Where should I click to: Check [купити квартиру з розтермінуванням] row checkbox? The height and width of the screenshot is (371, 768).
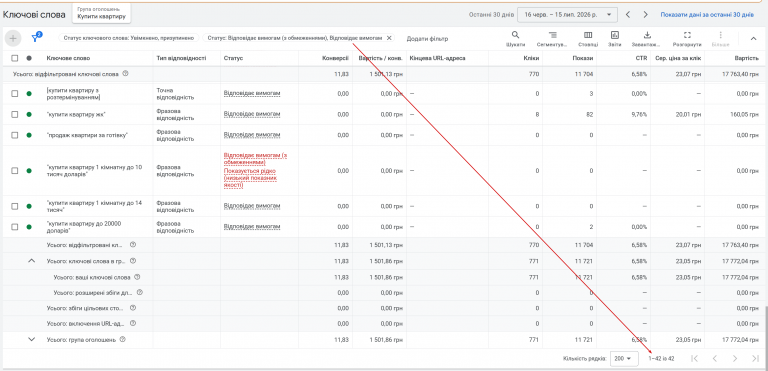pos(15,94)
